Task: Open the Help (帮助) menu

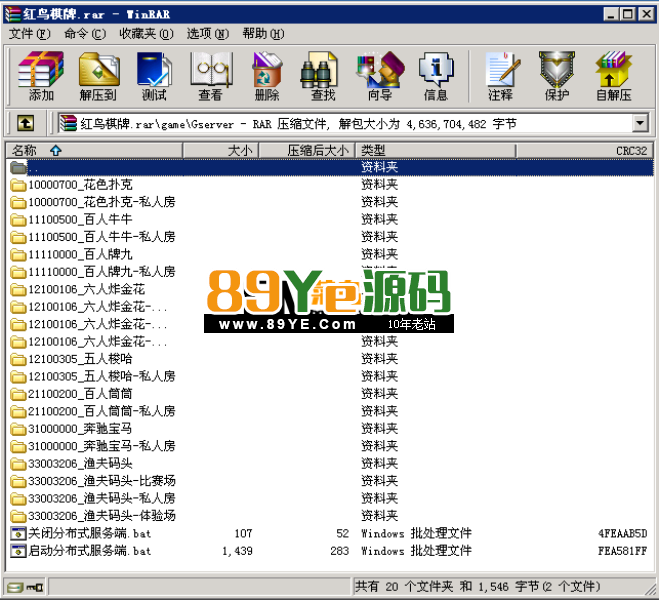Action: pos(263,34)
